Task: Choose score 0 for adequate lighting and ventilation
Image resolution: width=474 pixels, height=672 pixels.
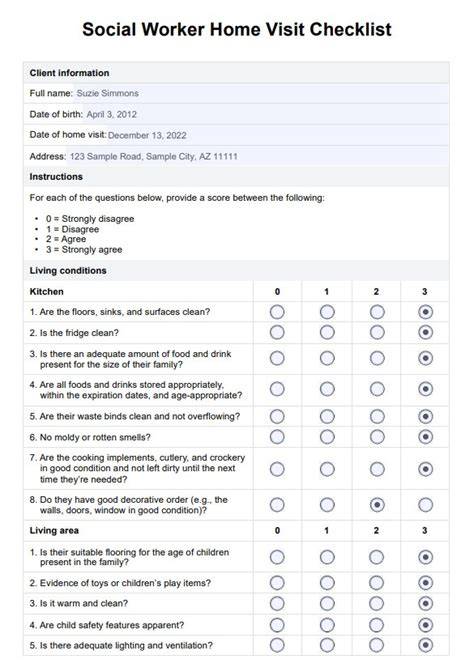Action: coord(277,645)
